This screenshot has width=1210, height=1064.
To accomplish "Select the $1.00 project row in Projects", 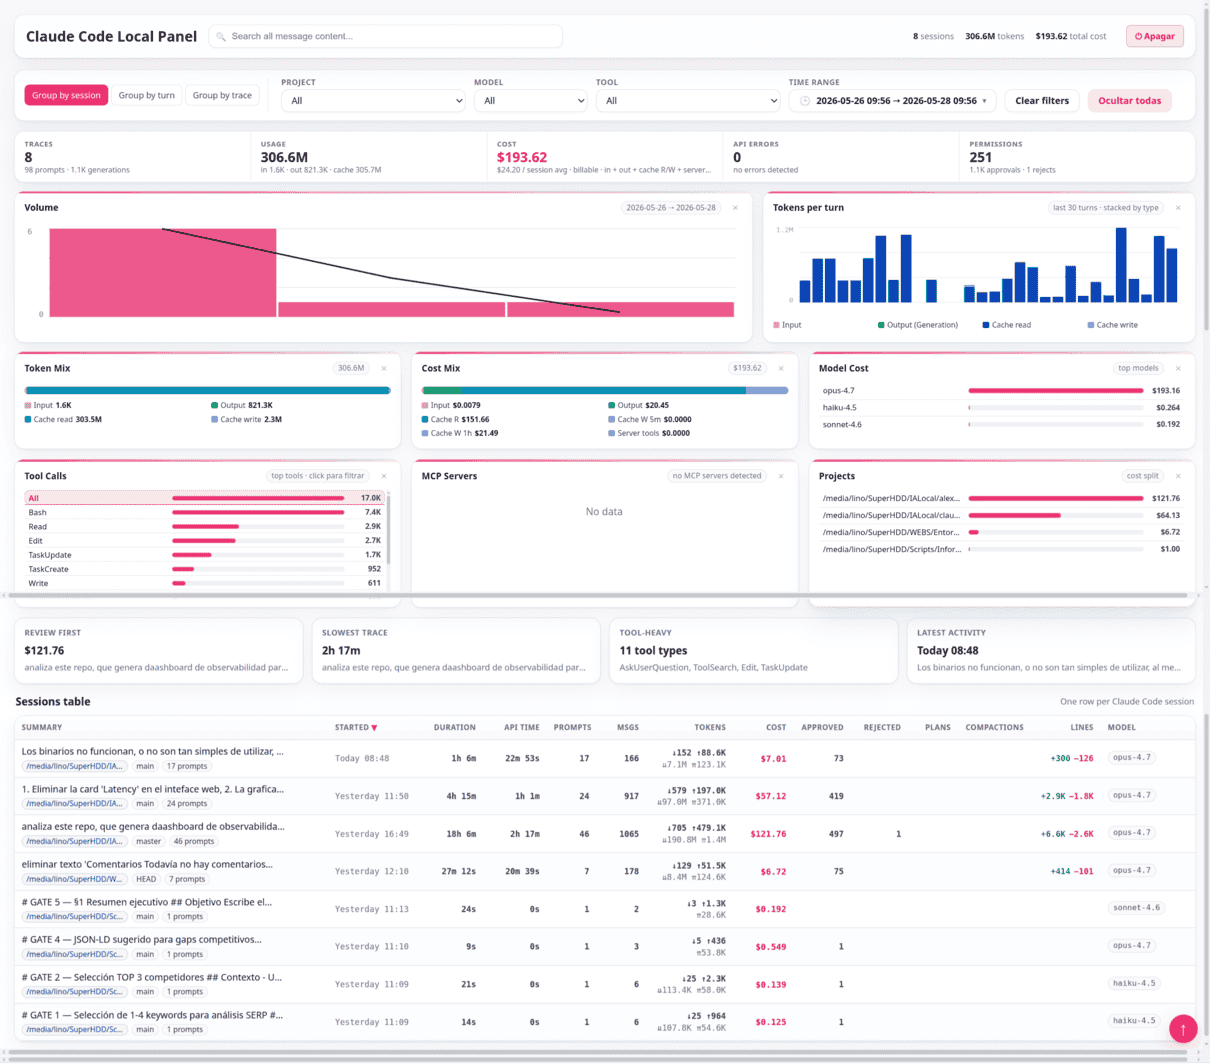I will (x=1001, y=549).
